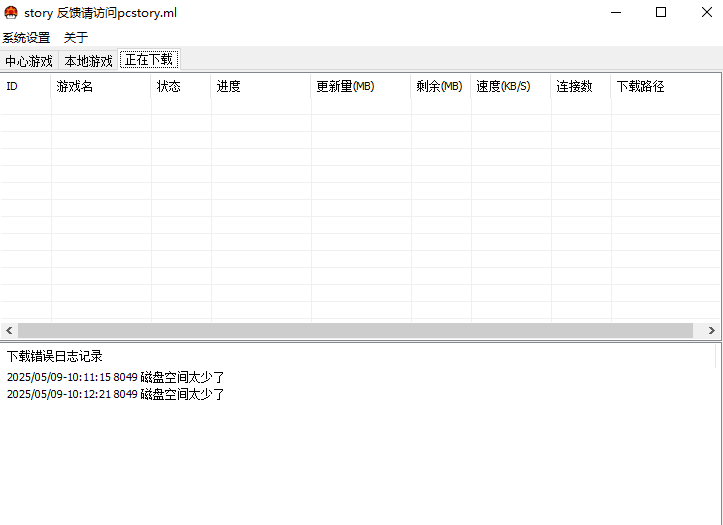The width and height of the screenshot is (723, 525).
Task: Click the horizontal scrollbar thumb
Action: [x=355, y=330]
